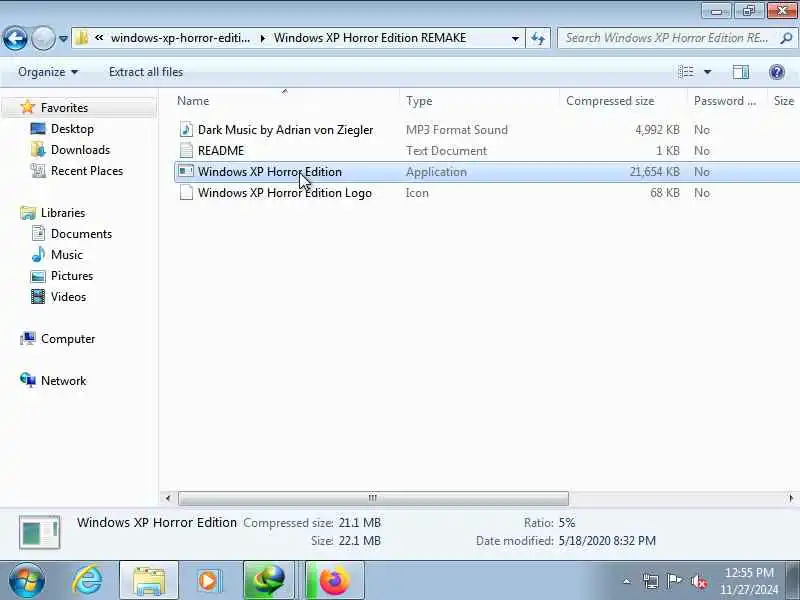Select Dark Music by Adrian von Ziegler
Screen dimensions: 800x600
coord(285,130)
